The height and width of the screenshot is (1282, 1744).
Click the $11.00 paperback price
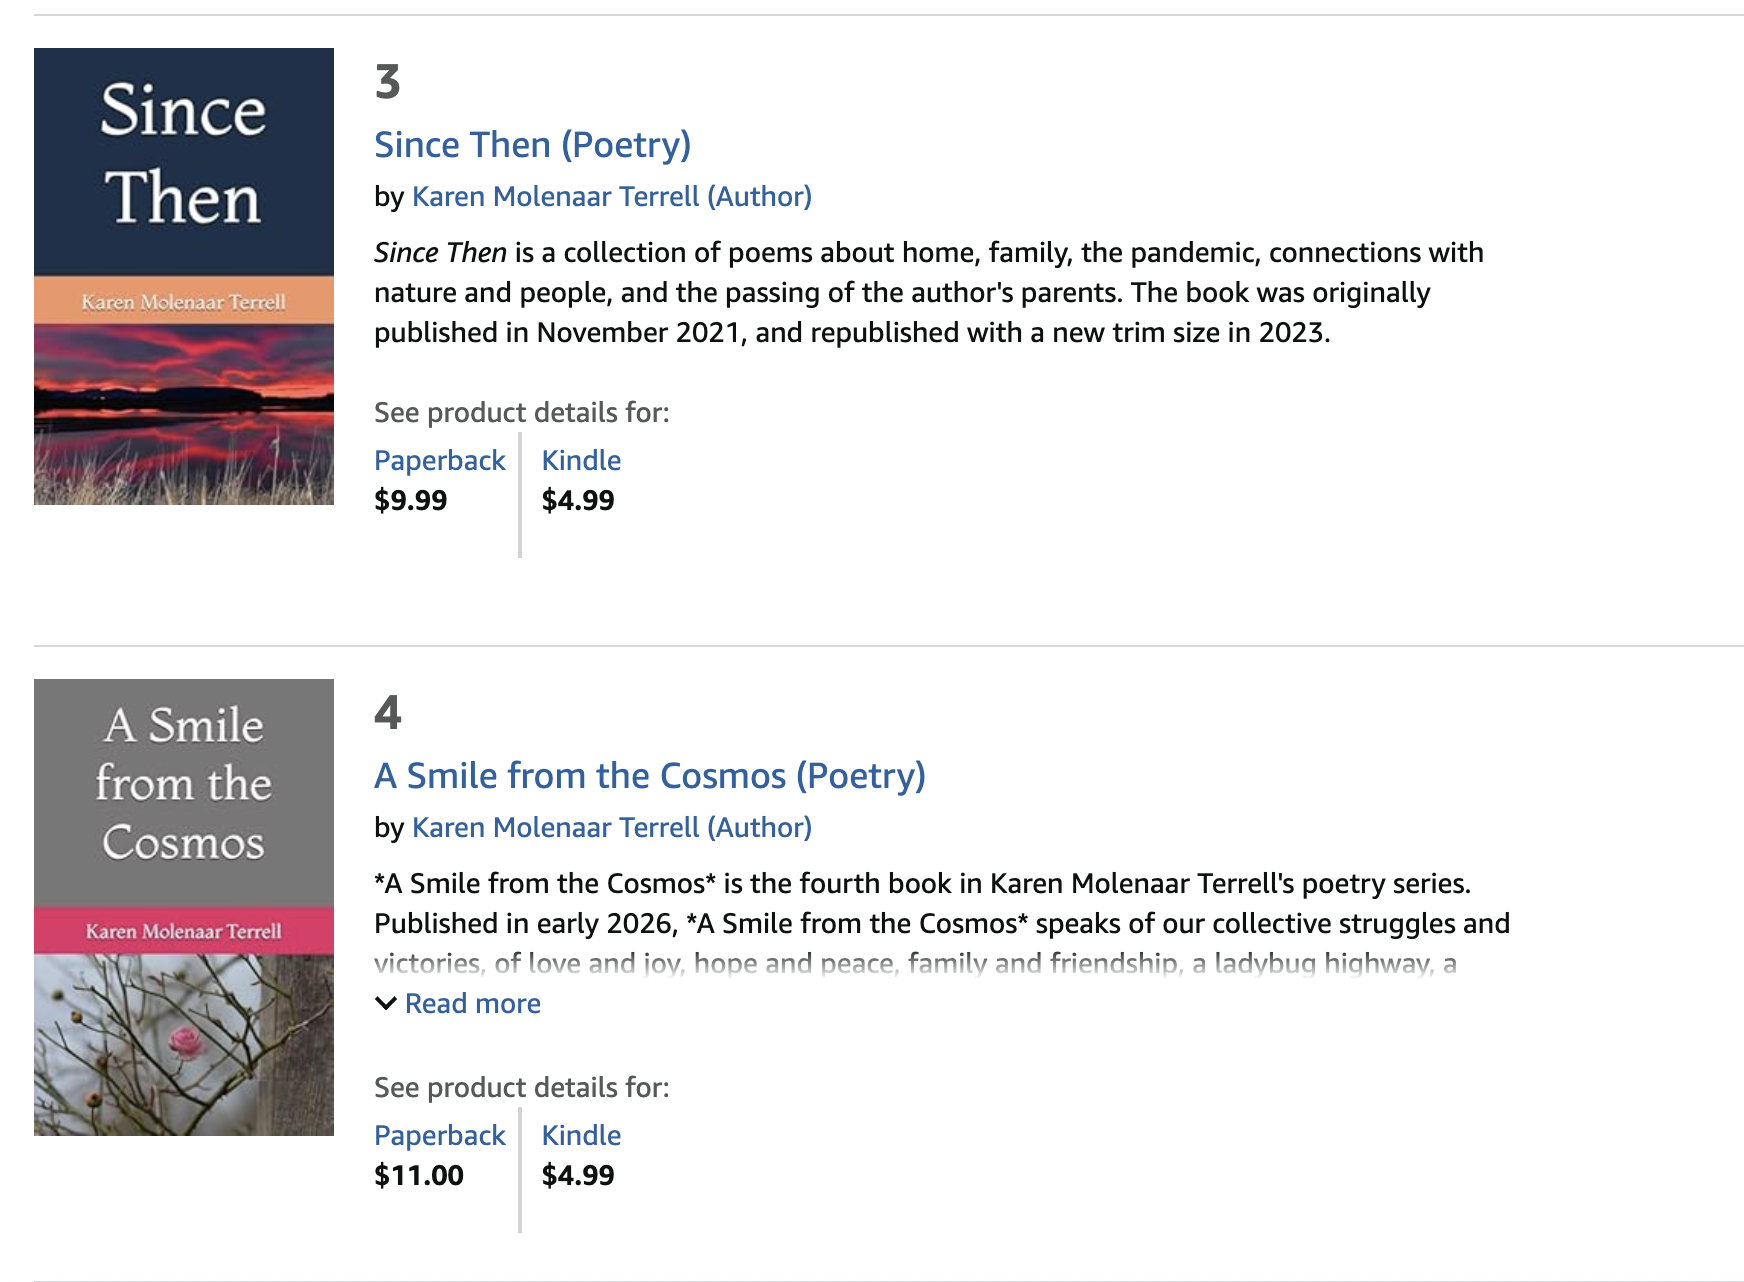(x=418, y=1176)
